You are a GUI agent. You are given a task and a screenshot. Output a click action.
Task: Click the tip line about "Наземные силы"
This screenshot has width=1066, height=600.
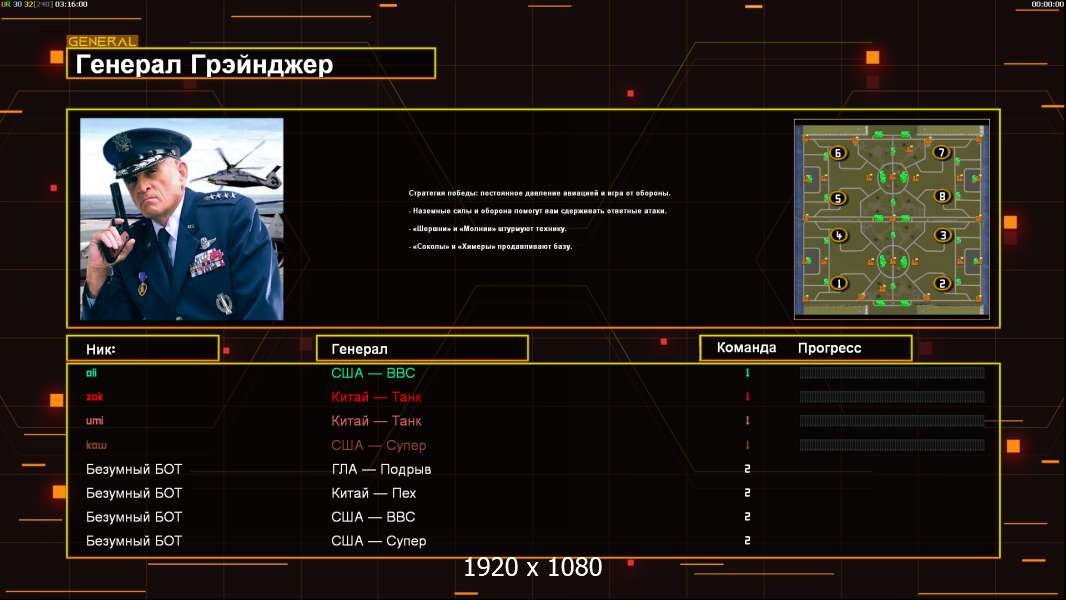(538, 211)
